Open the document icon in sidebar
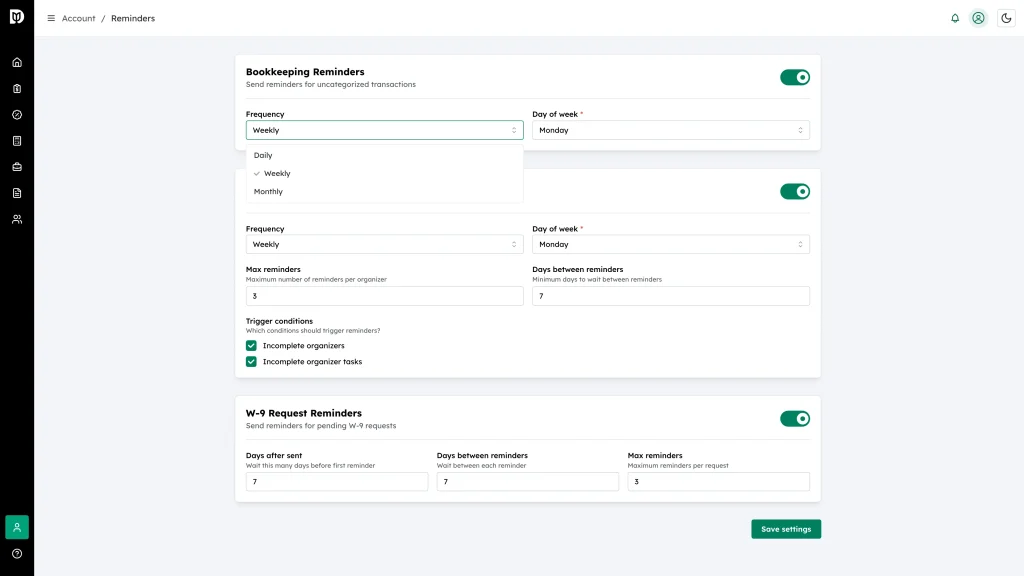The width and height of the screenshot is (1024, 576). (17, 193)
